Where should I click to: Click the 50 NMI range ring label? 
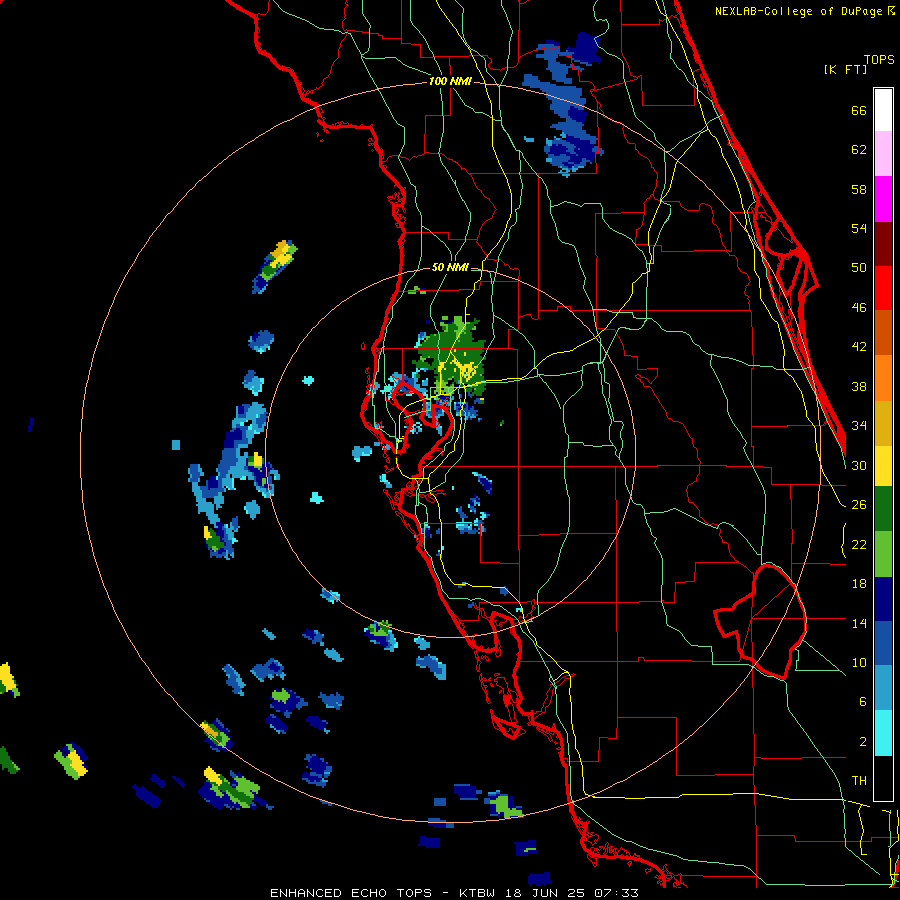click(449, 267)
